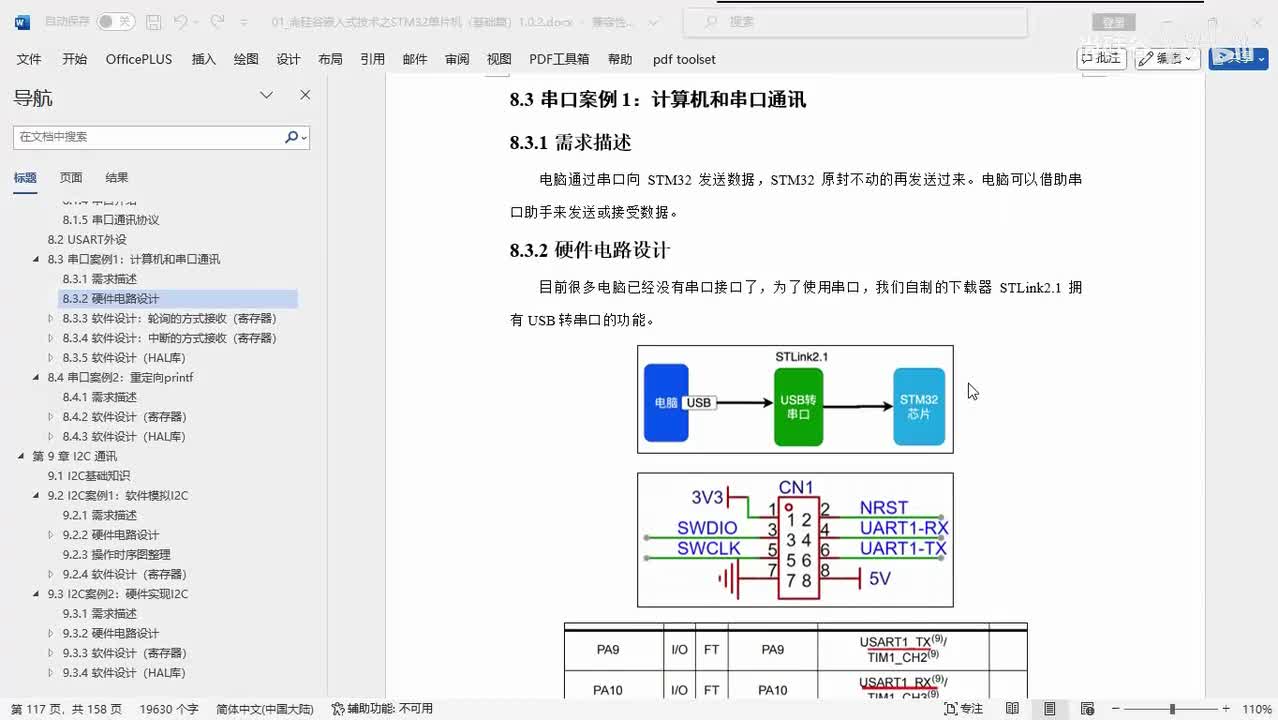Open the Quick Access Toolbar customize arrow
This screenshot has height=720, width=1278.
[x=245, y=22]
